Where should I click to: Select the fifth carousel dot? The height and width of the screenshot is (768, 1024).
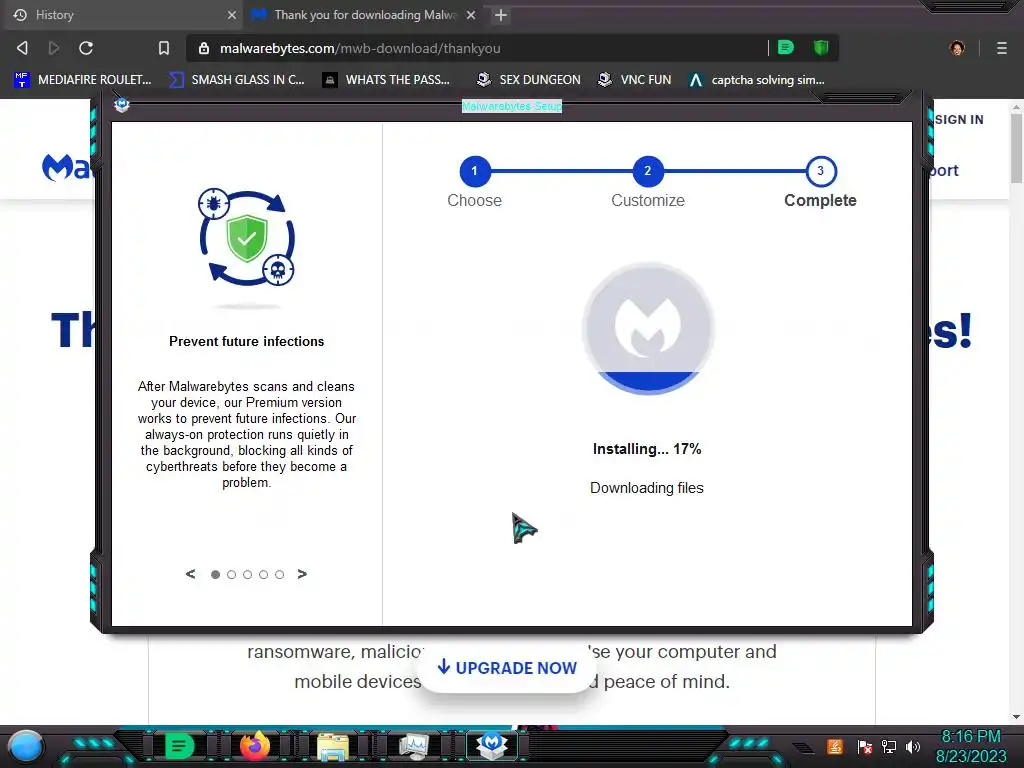tap(280, 575)
